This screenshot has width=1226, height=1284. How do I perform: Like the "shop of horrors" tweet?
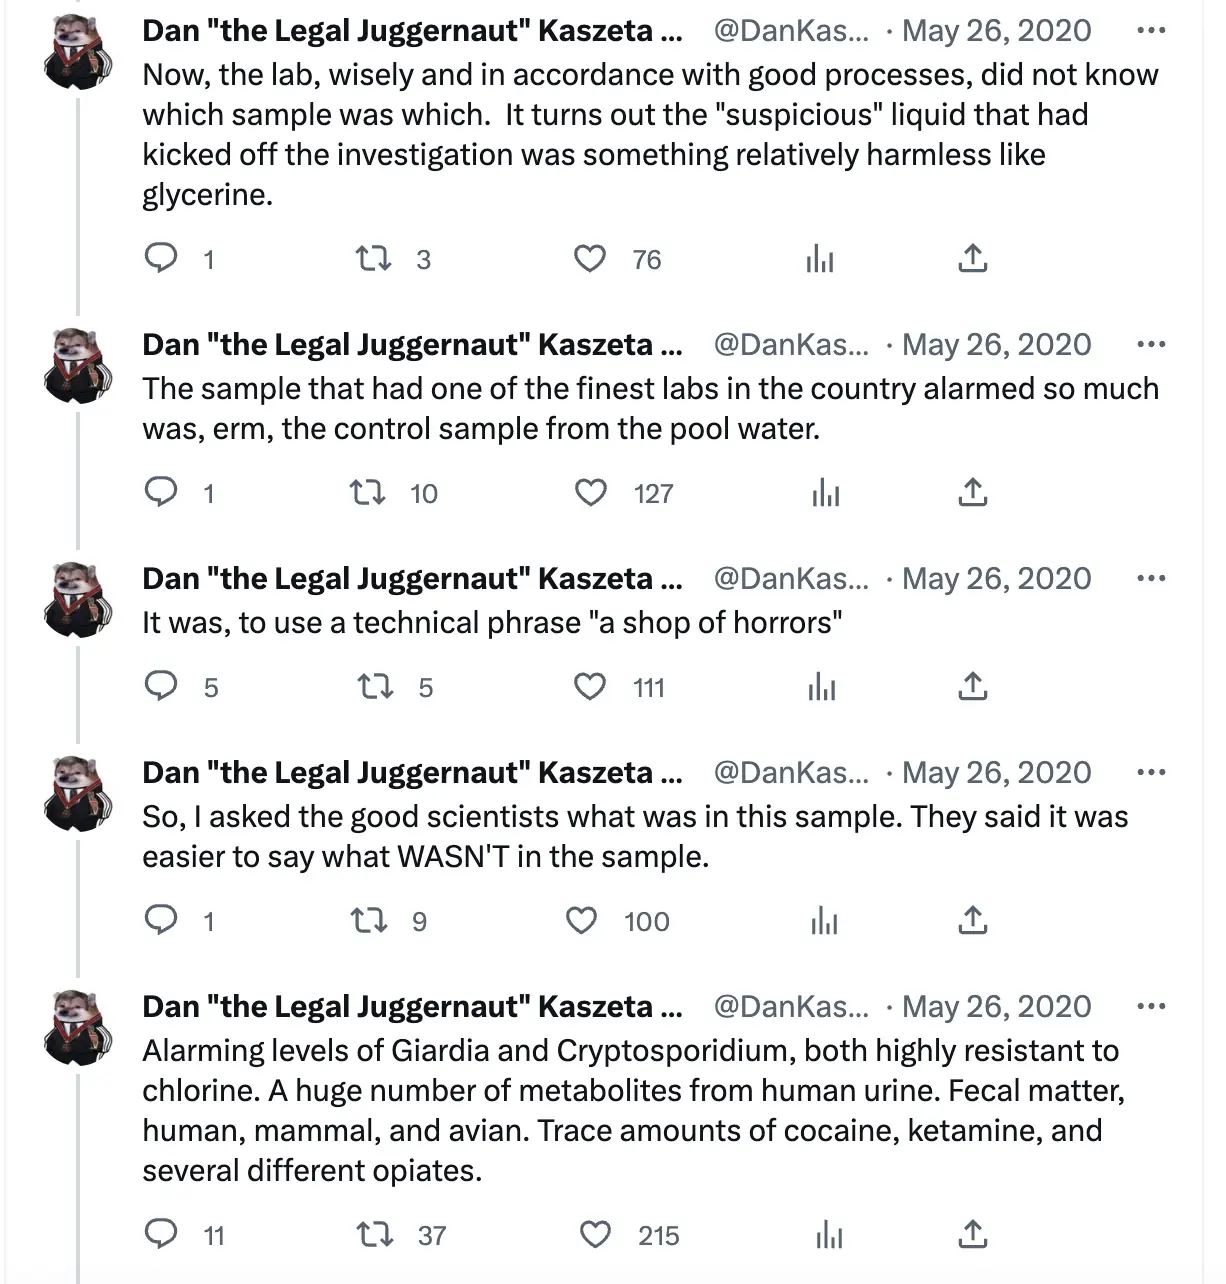590,687
